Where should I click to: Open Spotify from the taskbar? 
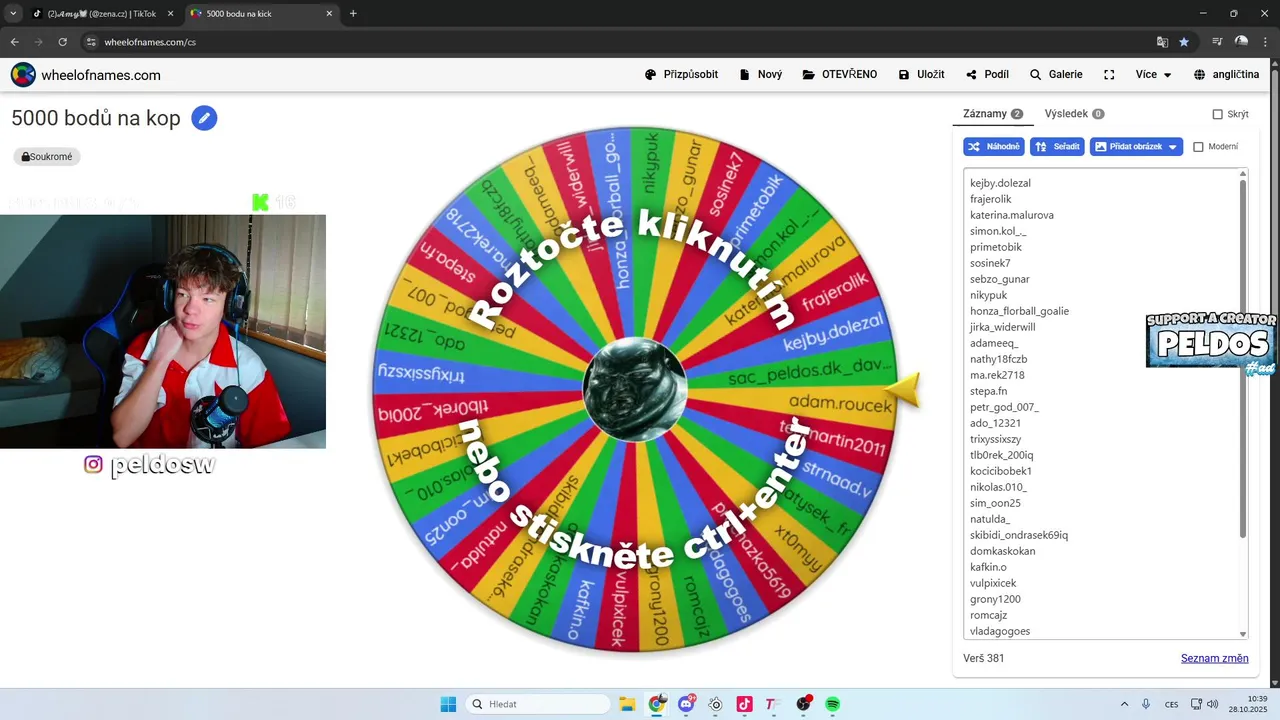[x=832, y=704]
